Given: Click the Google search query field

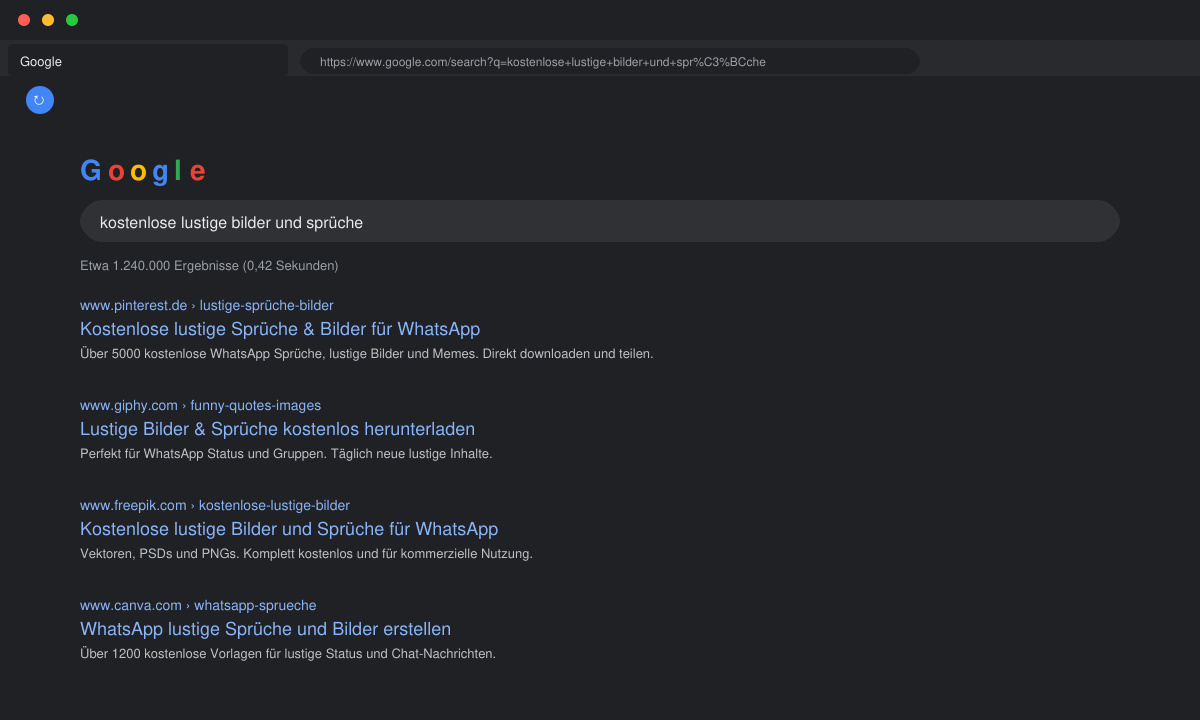Looking at the screenshot, I should coord(600,221).
